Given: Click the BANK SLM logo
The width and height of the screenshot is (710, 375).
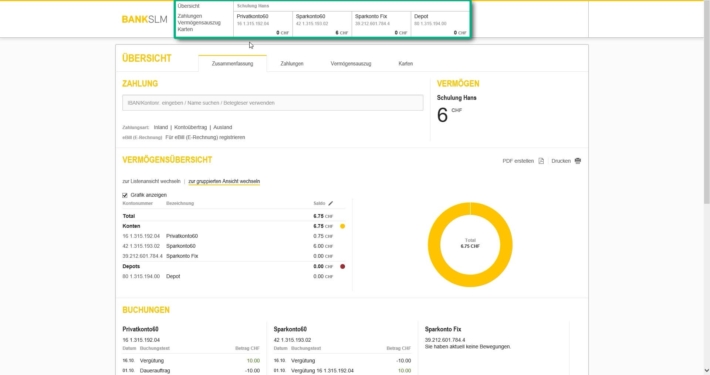Looking at the screenshot, I should point(144,19).
